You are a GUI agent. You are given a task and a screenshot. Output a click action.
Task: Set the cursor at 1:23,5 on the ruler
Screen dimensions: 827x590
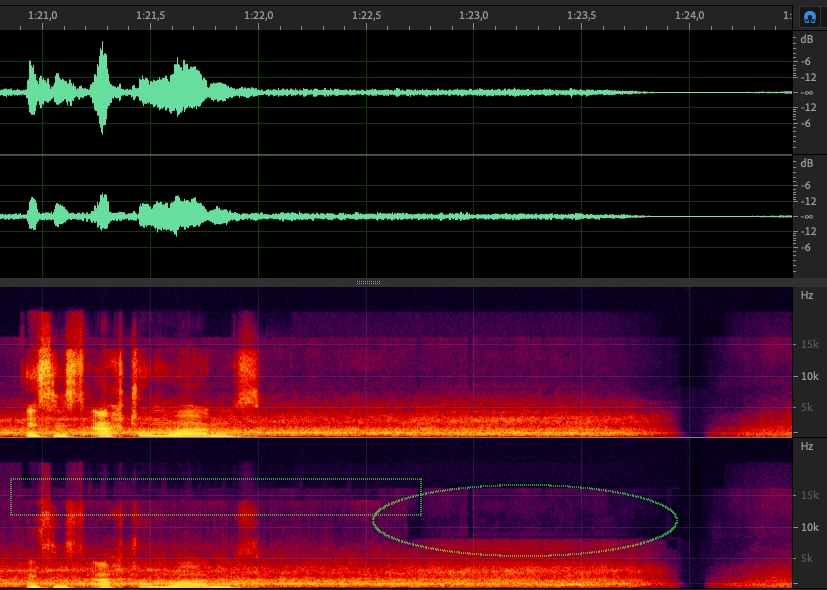click(x=582, y=15)
